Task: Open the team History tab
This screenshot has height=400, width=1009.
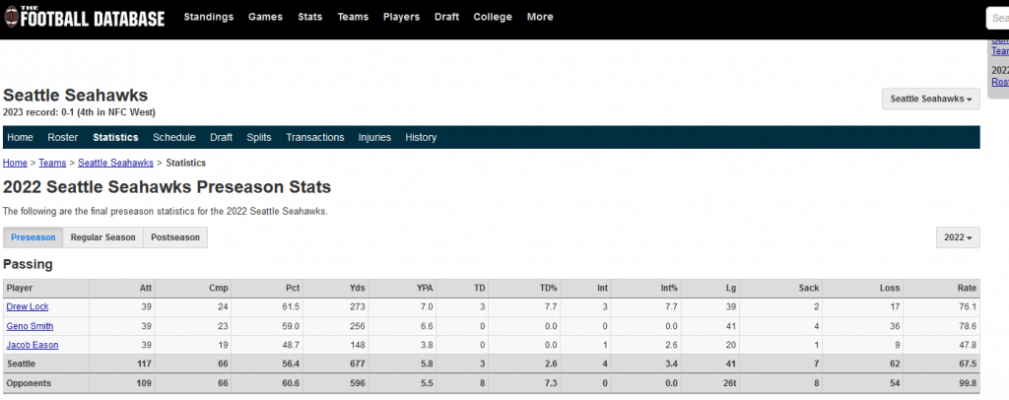Action: 421,137
